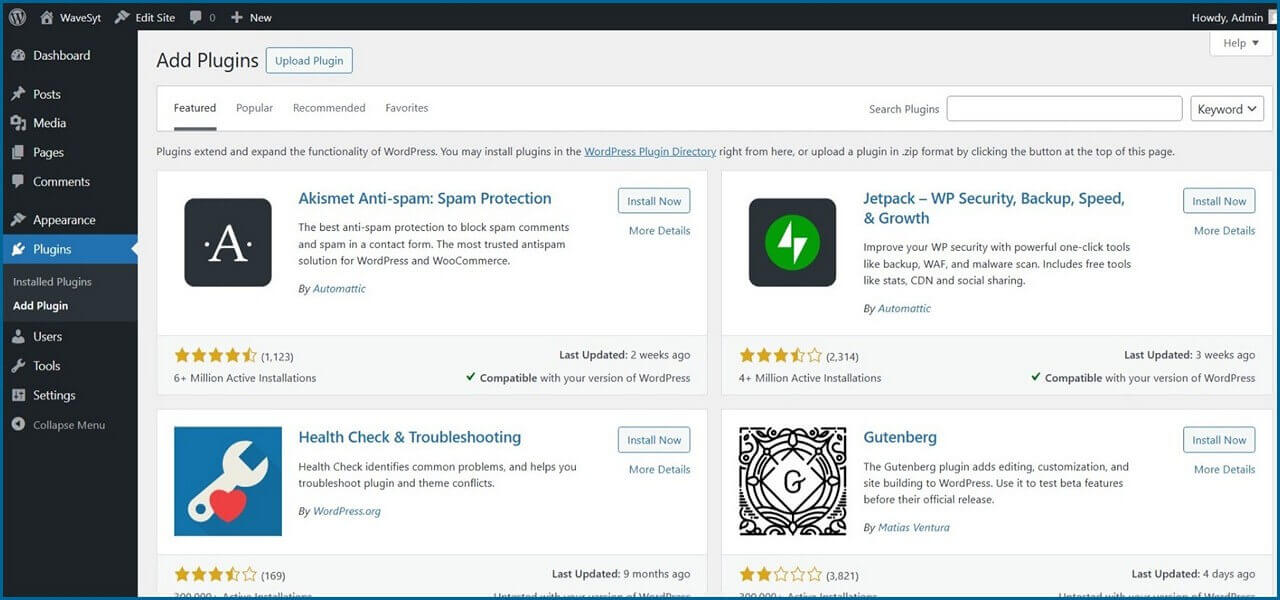Open the Jetpack plugin title link
Viewport: 1280px width, 600px height.
(x=994, y=208)
